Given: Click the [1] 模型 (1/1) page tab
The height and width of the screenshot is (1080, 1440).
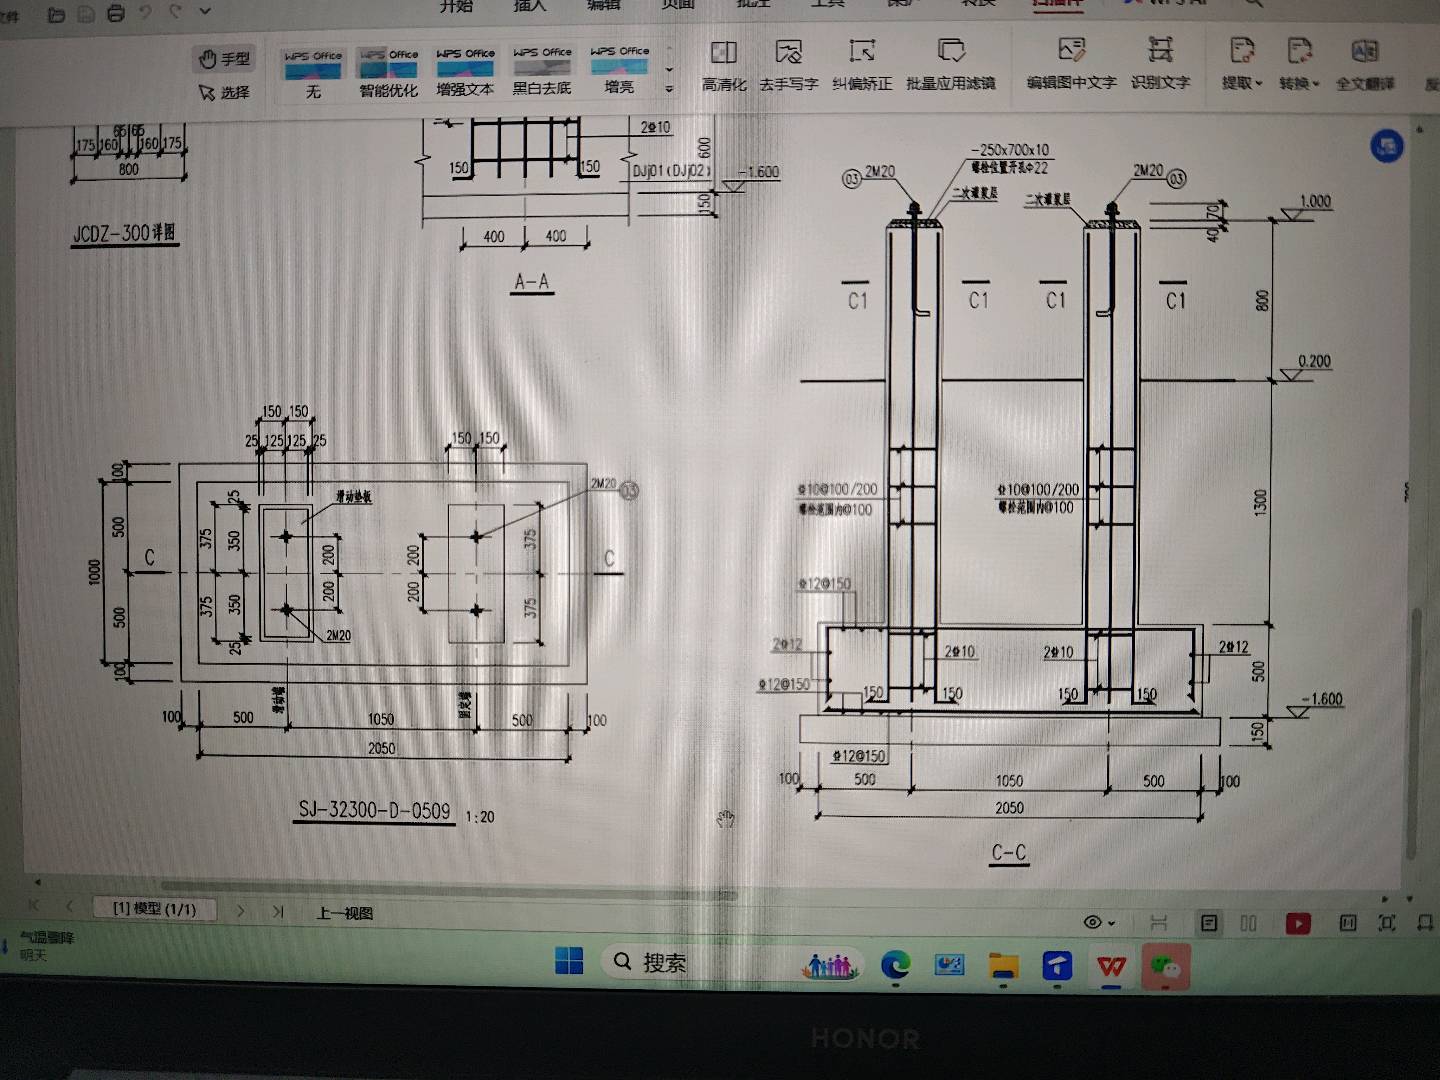Looking at the screenshot, I should point(154,908).
